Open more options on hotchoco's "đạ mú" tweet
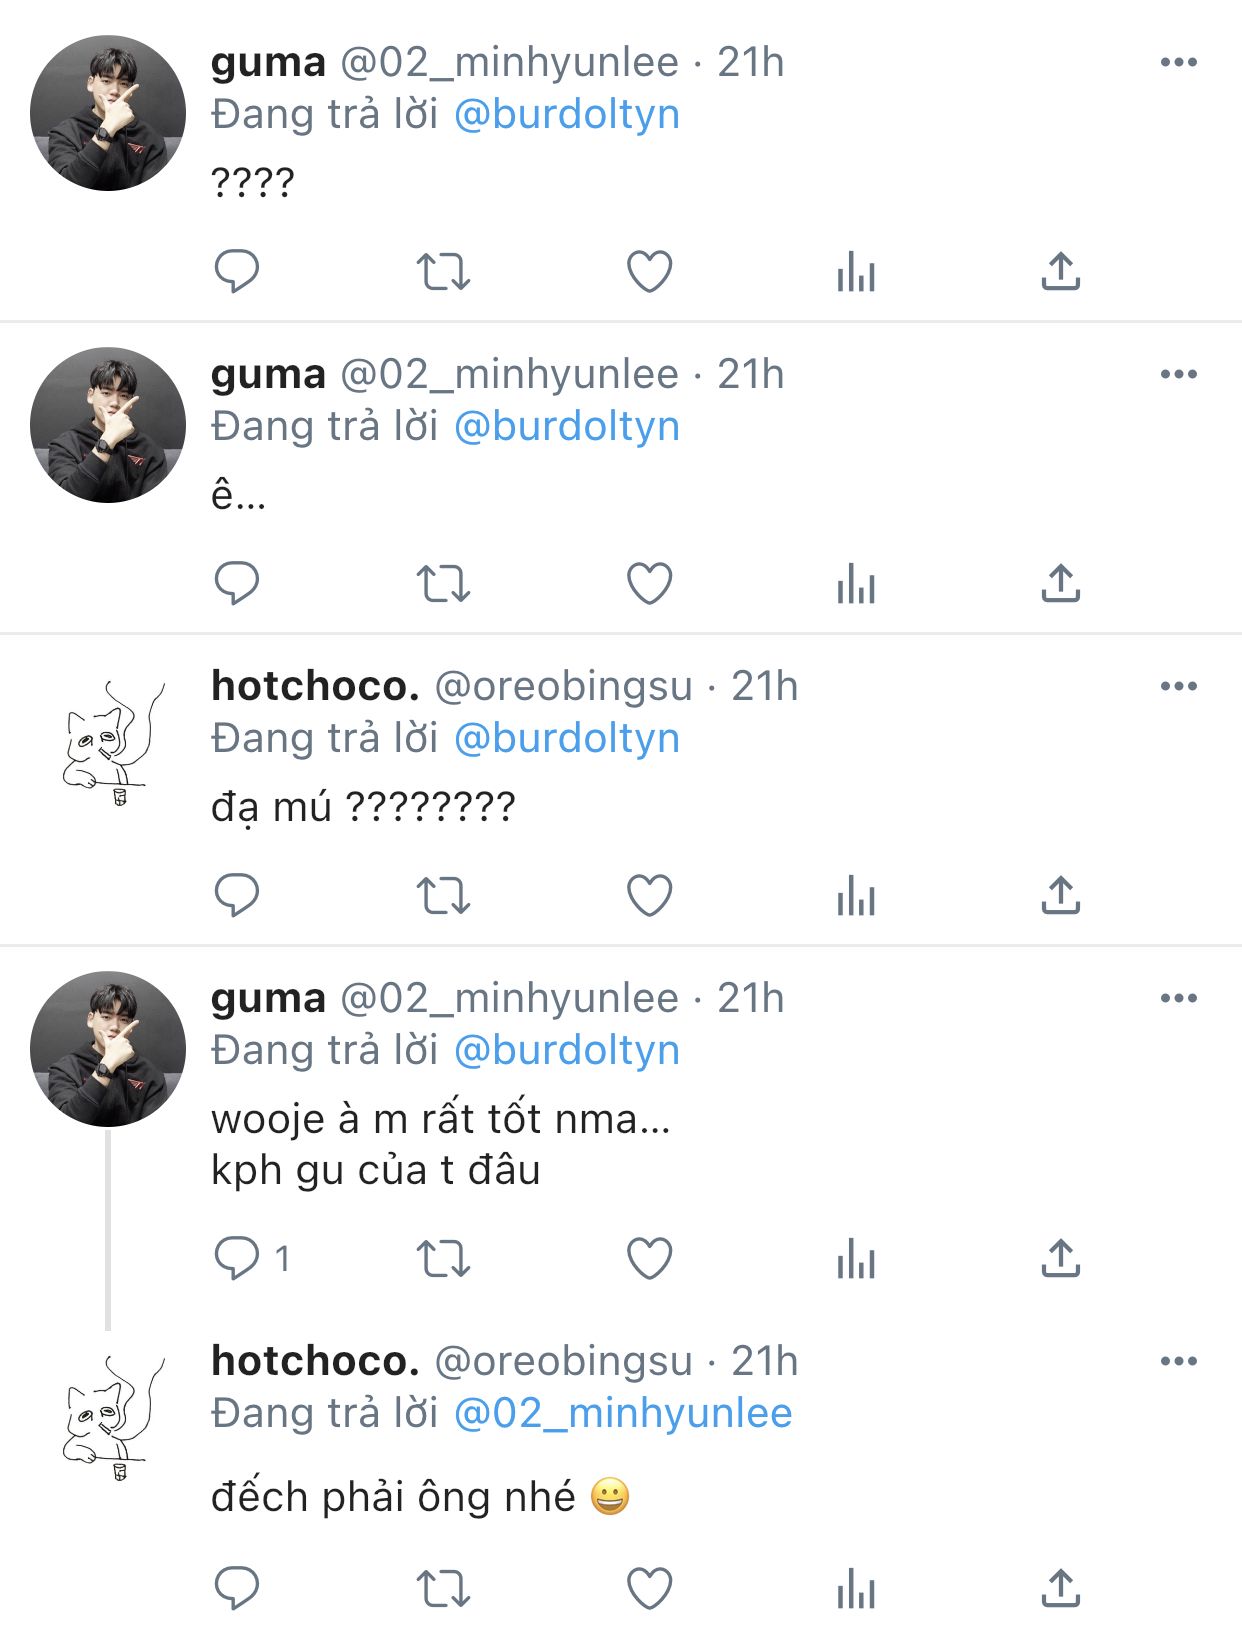Screen dimensions: 1242x1635 (1179, 686)
